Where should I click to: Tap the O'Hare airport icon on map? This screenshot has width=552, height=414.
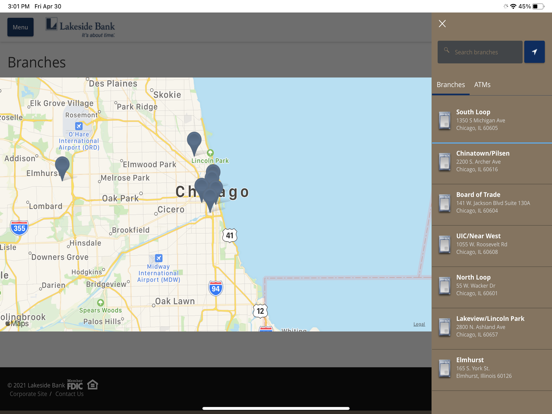(79, 126)
